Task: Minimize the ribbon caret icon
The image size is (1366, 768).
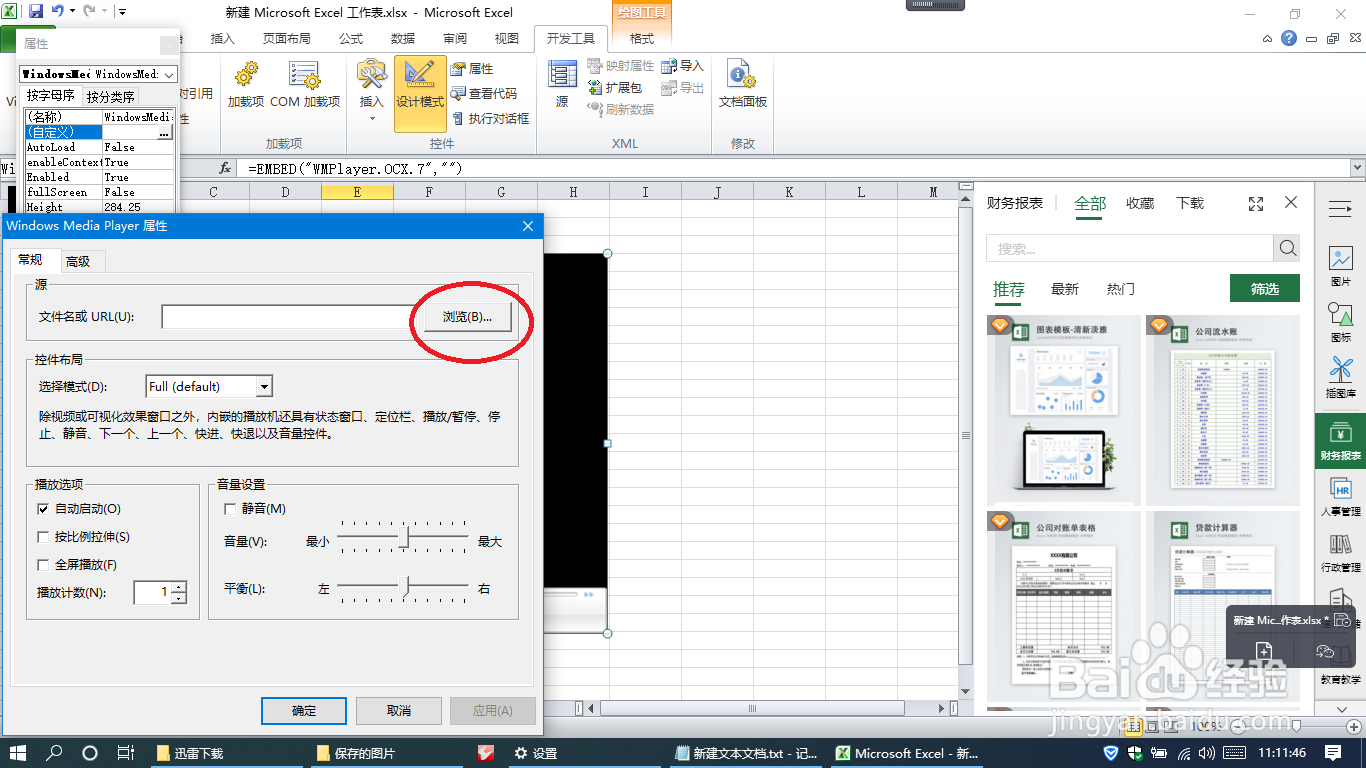Action: [x=1266, y=39]
